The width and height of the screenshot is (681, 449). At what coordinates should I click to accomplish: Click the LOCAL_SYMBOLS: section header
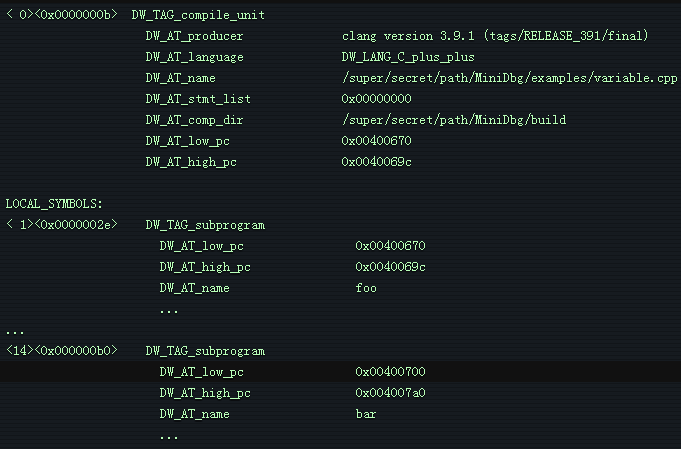[54, 204]
